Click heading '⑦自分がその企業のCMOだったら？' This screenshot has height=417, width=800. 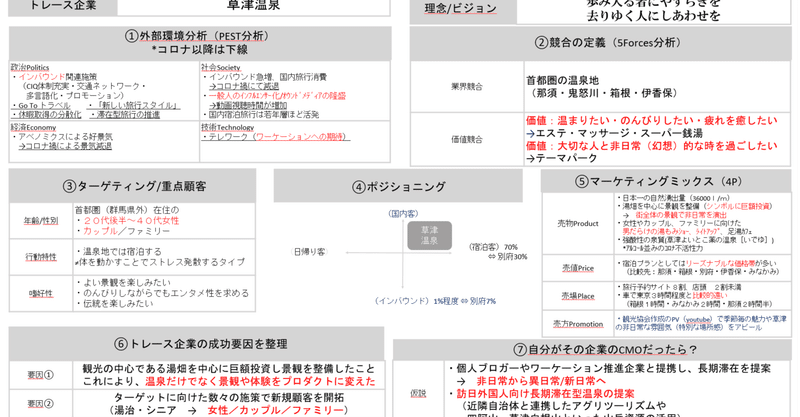[605, 350]
